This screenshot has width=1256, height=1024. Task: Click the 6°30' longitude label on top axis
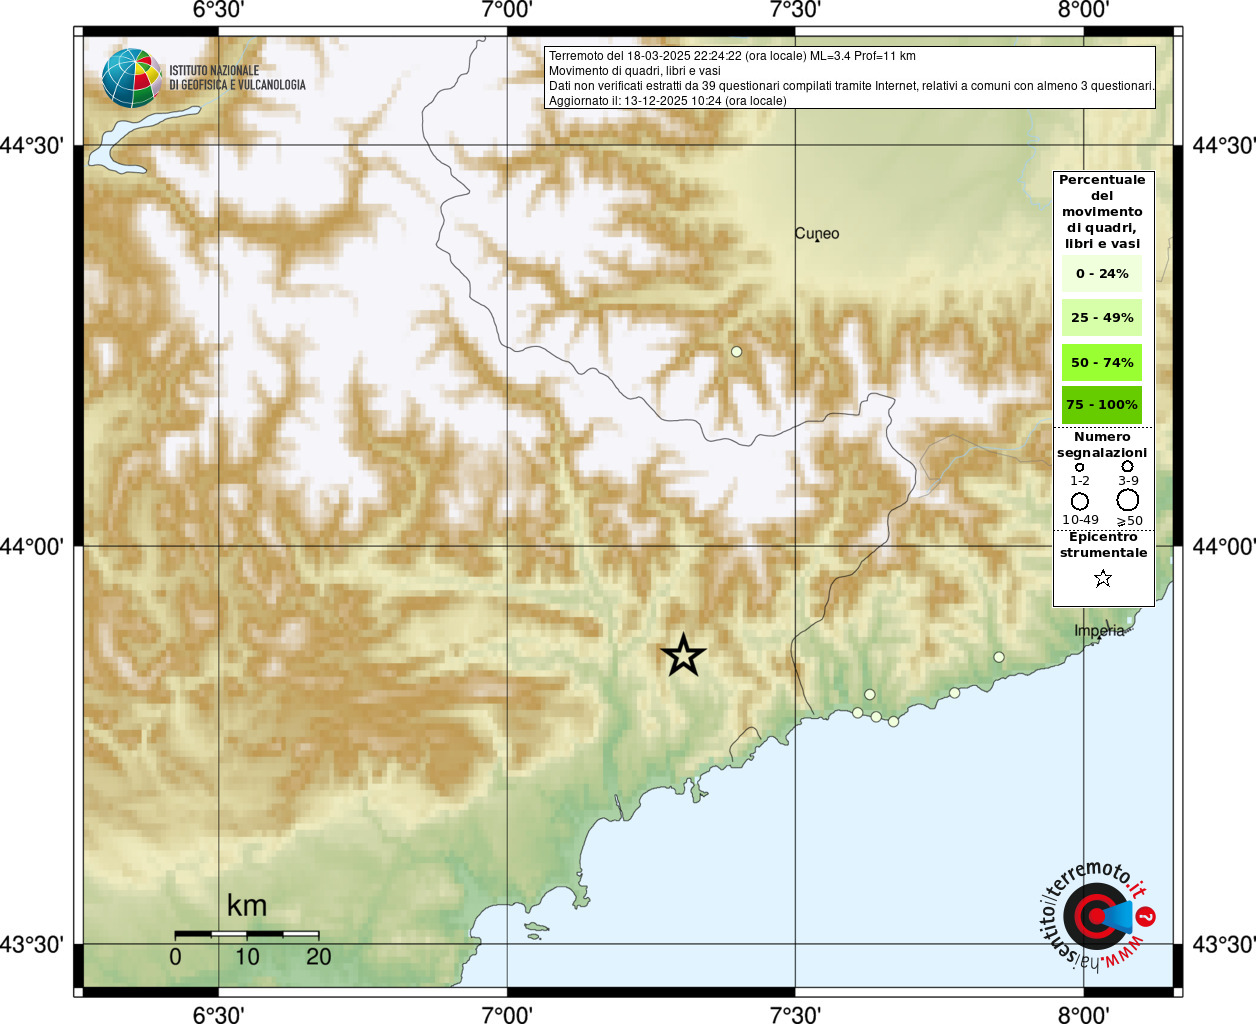pos(218,10)
